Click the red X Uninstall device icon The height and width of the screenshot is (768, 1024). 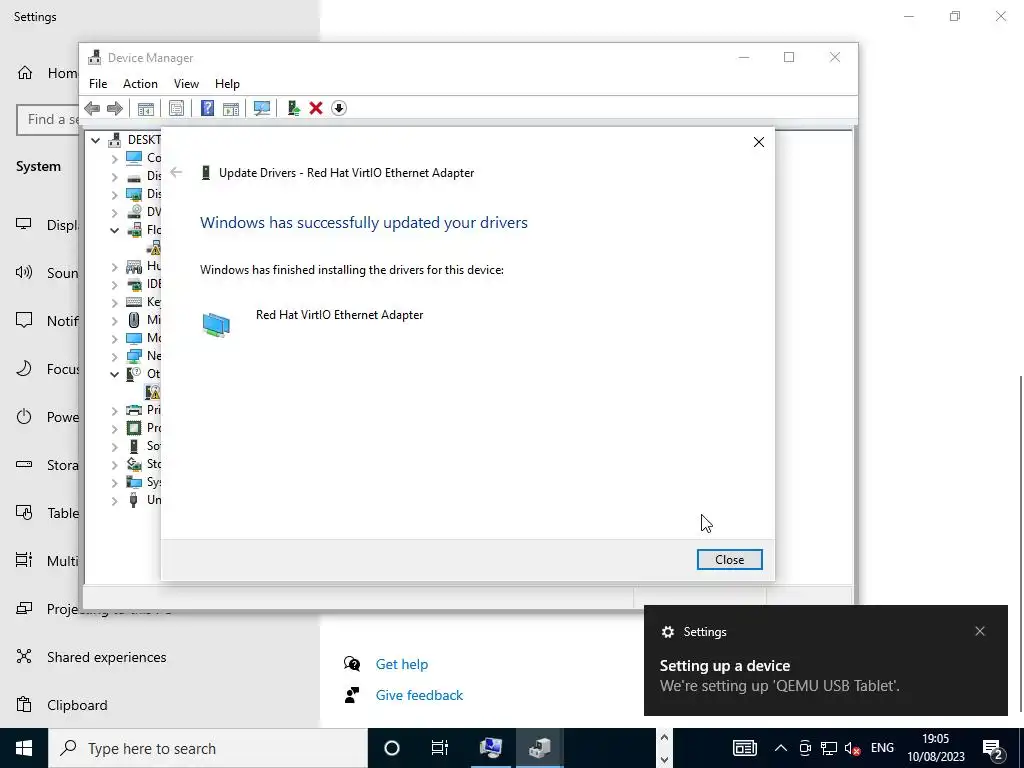(316, 108)
